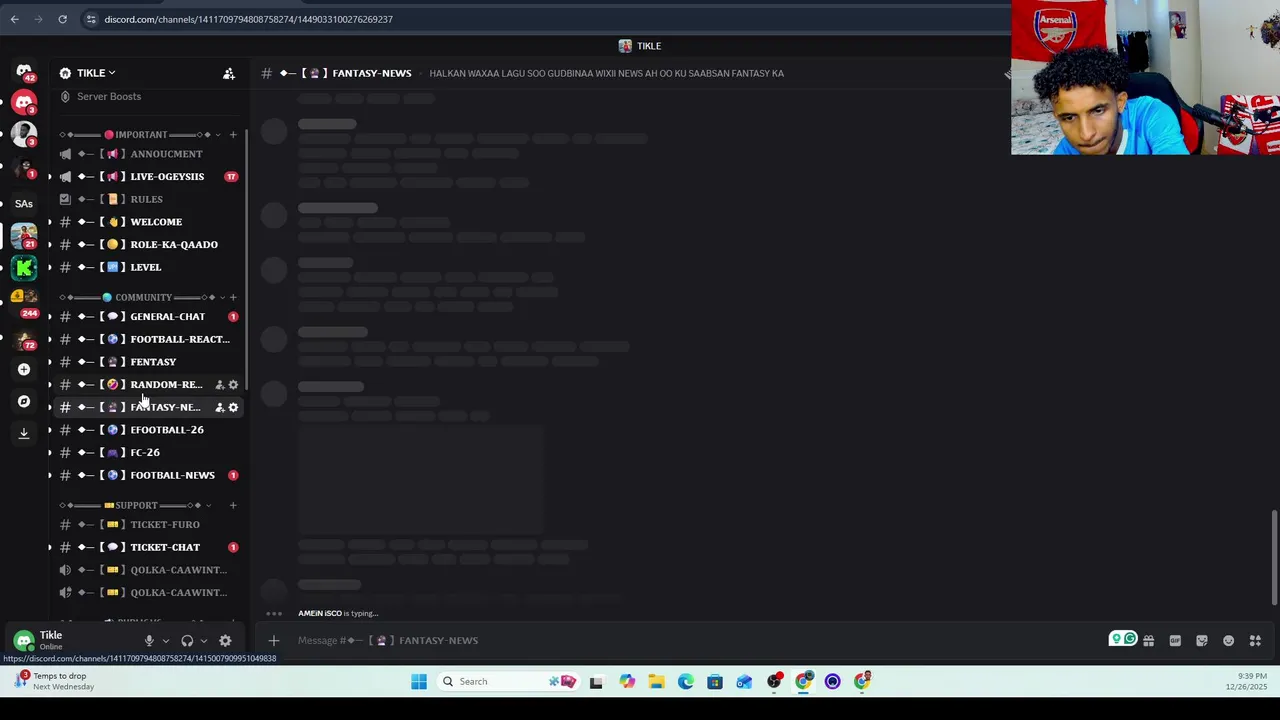Open the RULES channel
Image resolution: width=1280 pixels, height=720 pixels.
(147, 199)
